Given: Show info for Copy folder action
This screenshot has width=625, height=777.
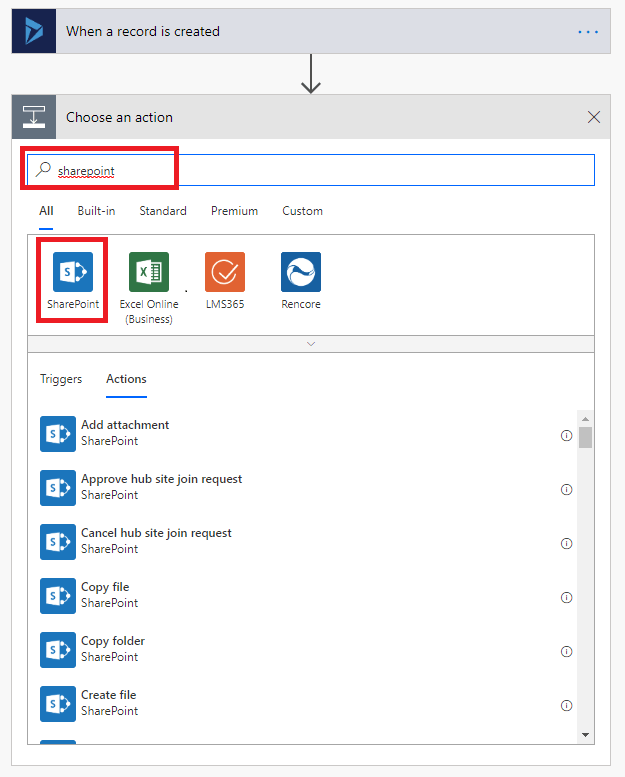Looking at the screenshot, I should (567, 652).
